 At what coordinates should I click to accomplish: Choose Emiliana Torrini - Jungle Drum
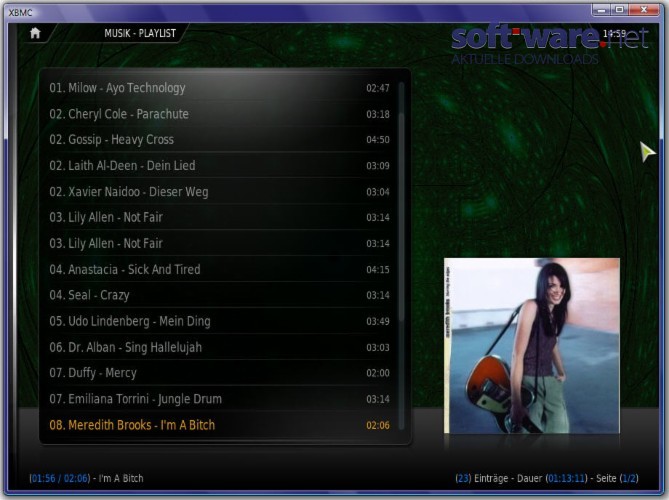pos(219,398)
